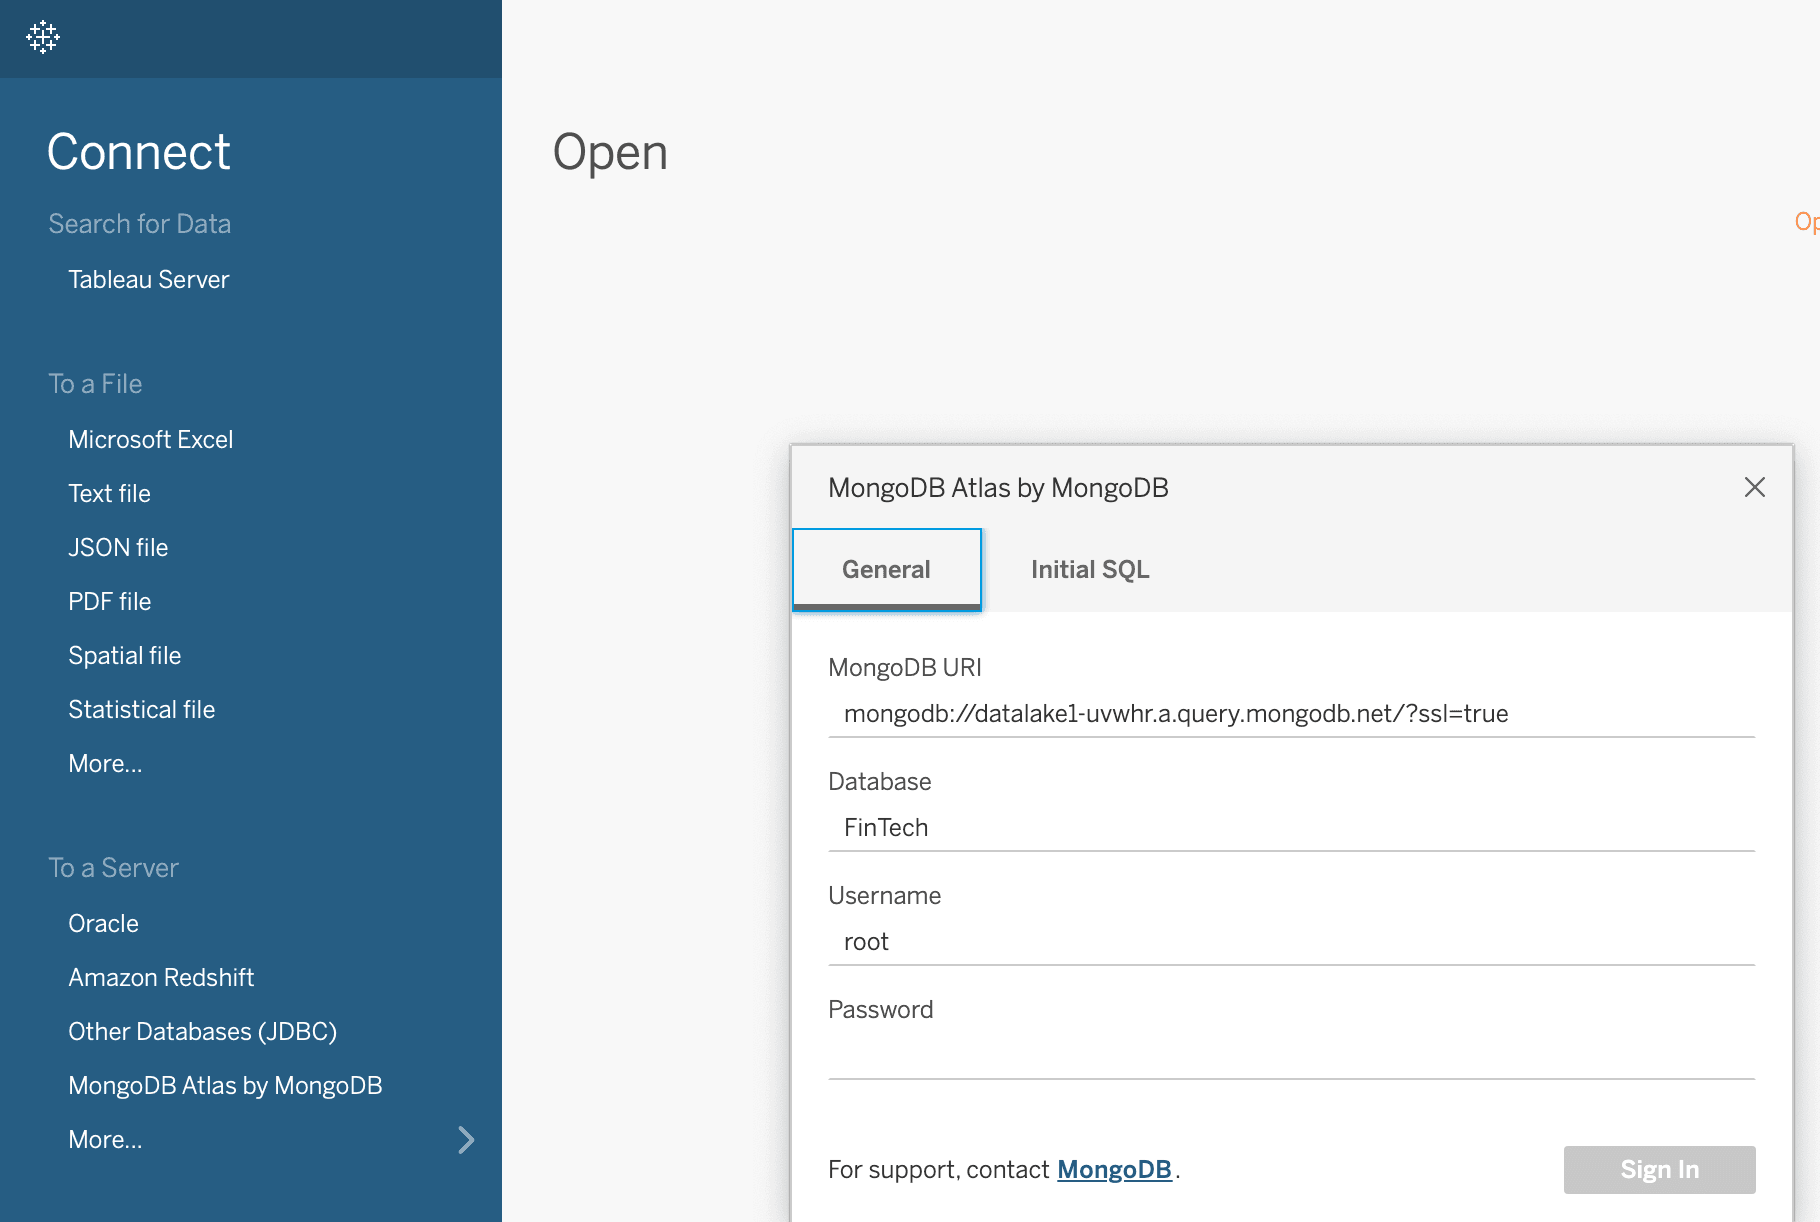Select Microsoft Excel connector
The height and width of the screenshot is (1222, 1820).
click(150, 439)
